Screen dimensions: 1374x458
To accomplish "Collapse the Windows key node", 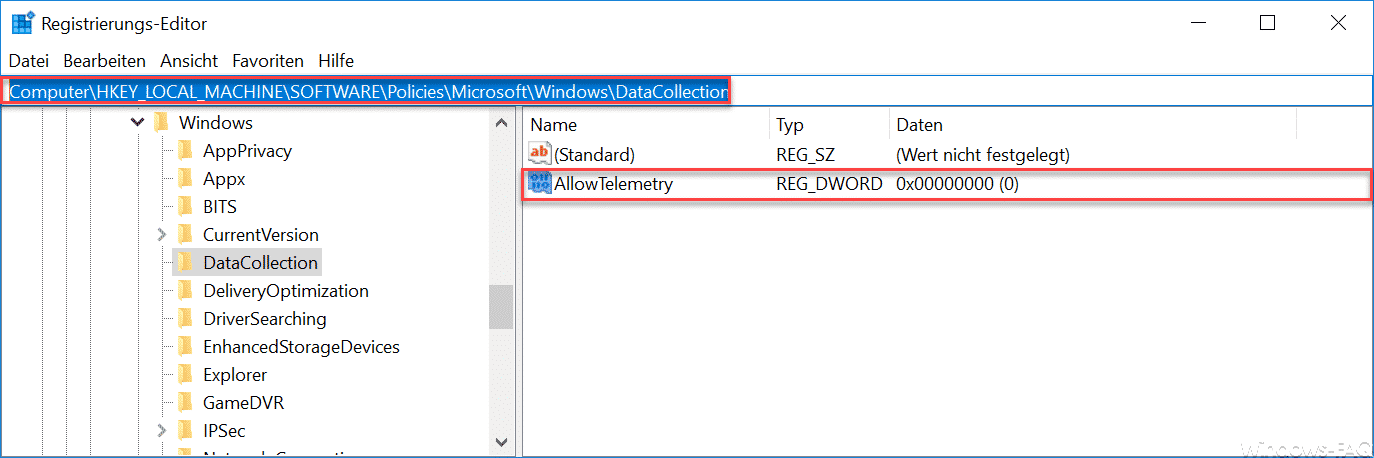I will pos(138,123).
